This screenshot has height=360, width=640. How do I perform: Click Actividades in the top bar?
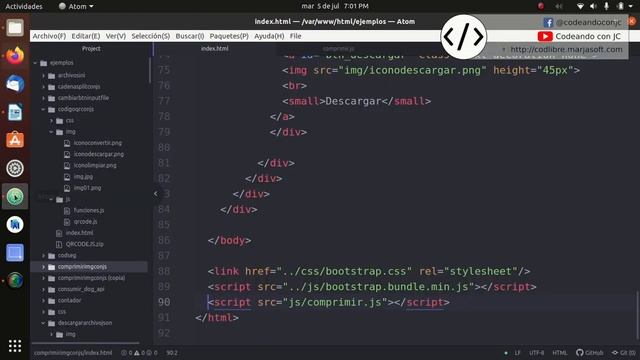[x=24, y=6]
